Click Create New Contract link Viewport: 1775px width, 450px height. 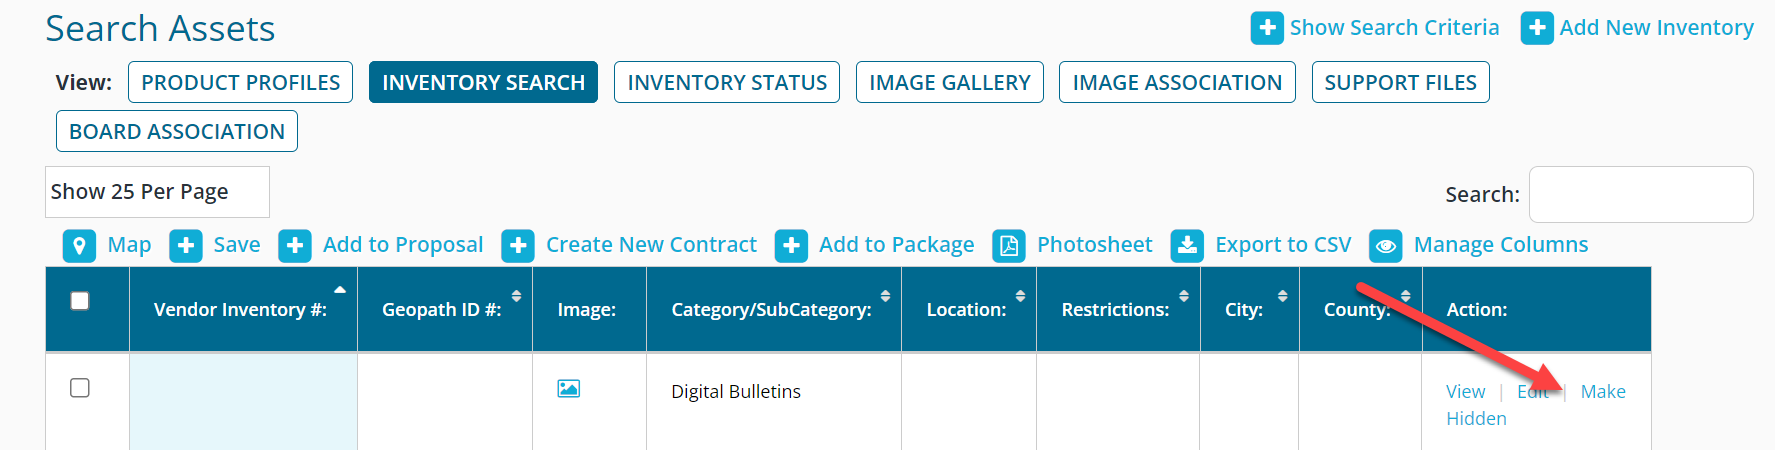coord(651,245)
